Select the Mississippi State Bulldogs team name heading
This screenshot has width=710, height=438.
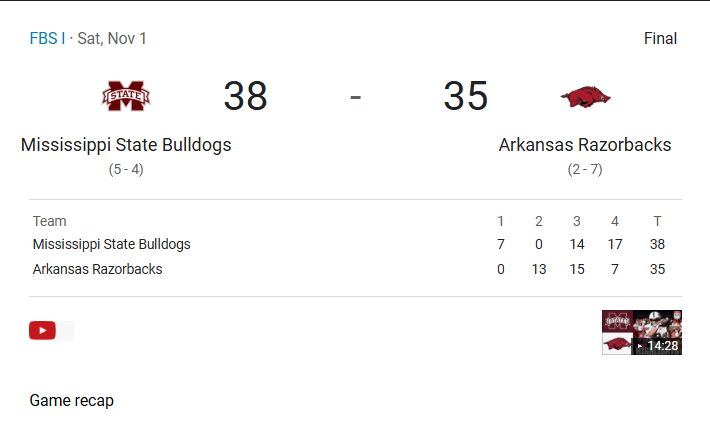point(126,145)
